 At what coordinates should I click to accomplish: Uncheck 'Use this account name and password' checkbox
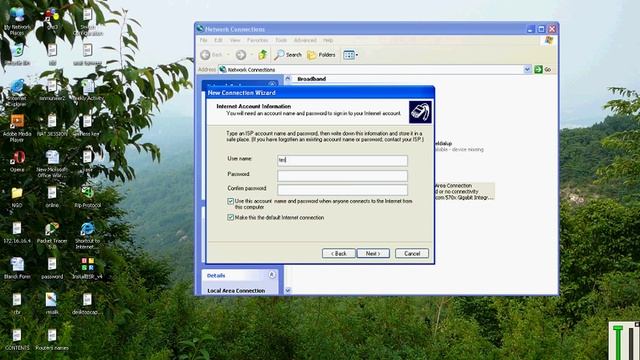click(231, 201)
